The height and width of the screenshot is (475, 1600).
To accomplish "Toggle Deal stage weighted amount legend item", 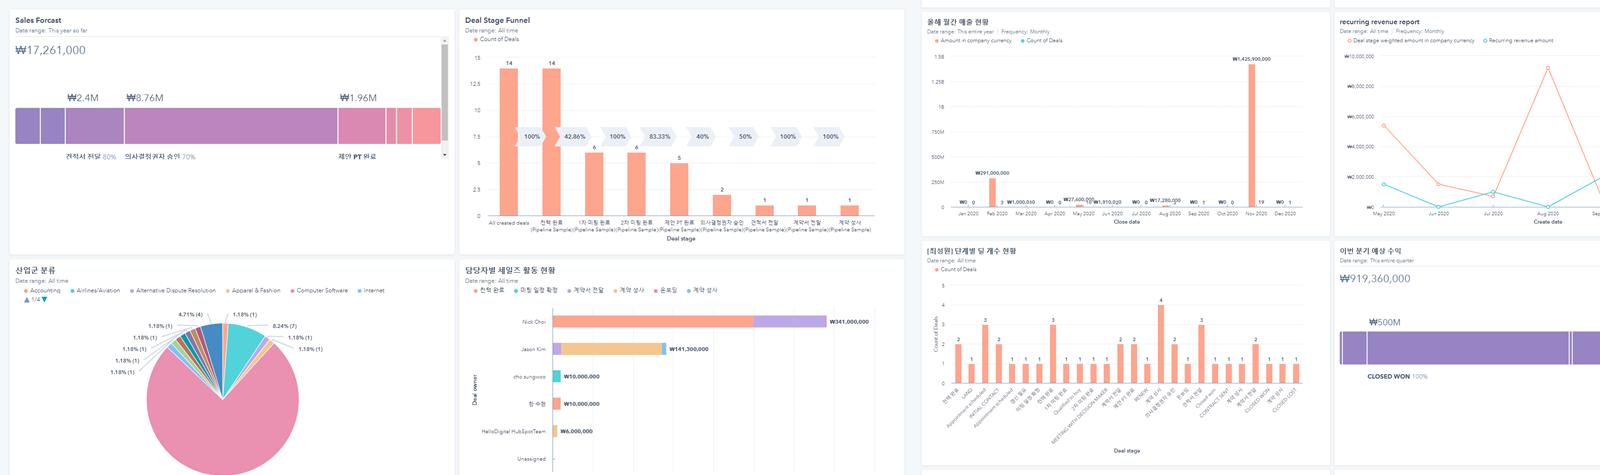I will 1410,41.
